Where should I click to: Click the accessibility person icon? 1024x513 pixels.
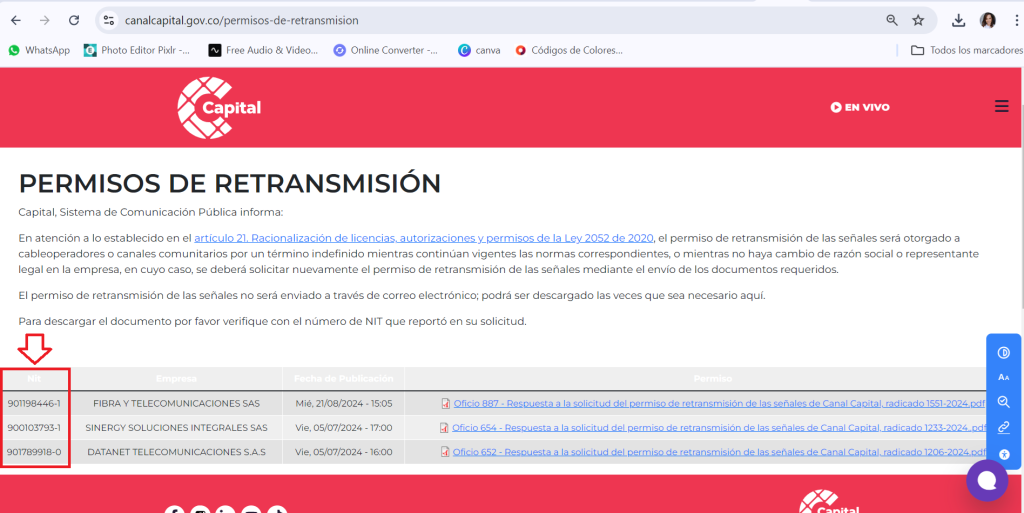coord(1003,453)
